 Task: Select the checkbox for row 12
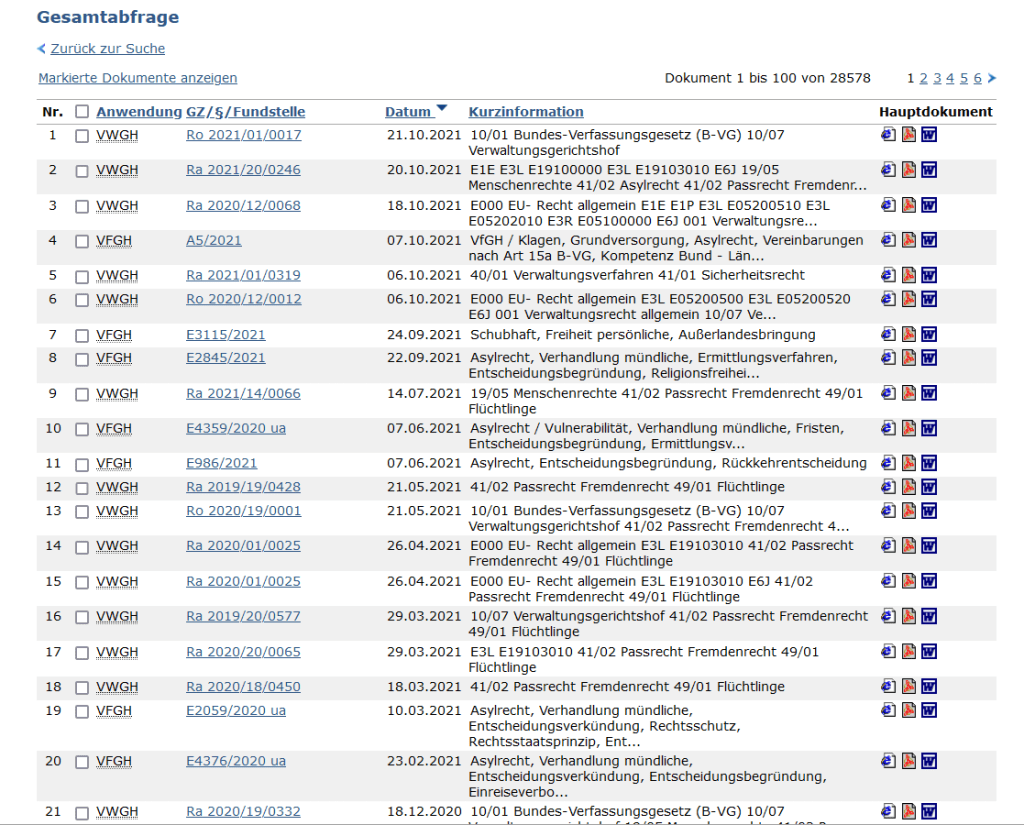point(82,488)
